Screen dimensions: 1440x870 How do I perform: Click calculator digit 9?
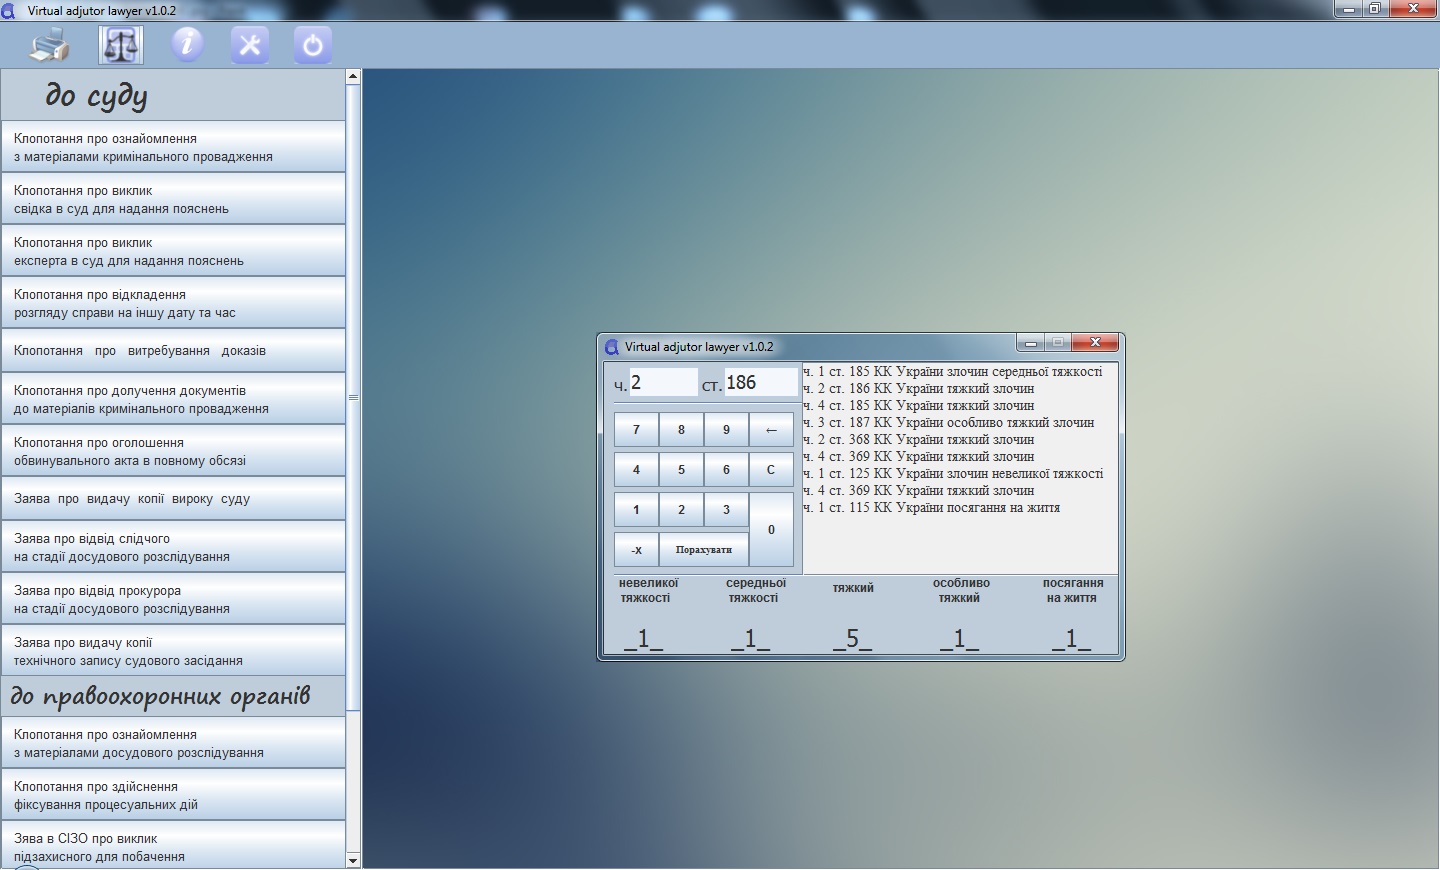pos(726,430)
